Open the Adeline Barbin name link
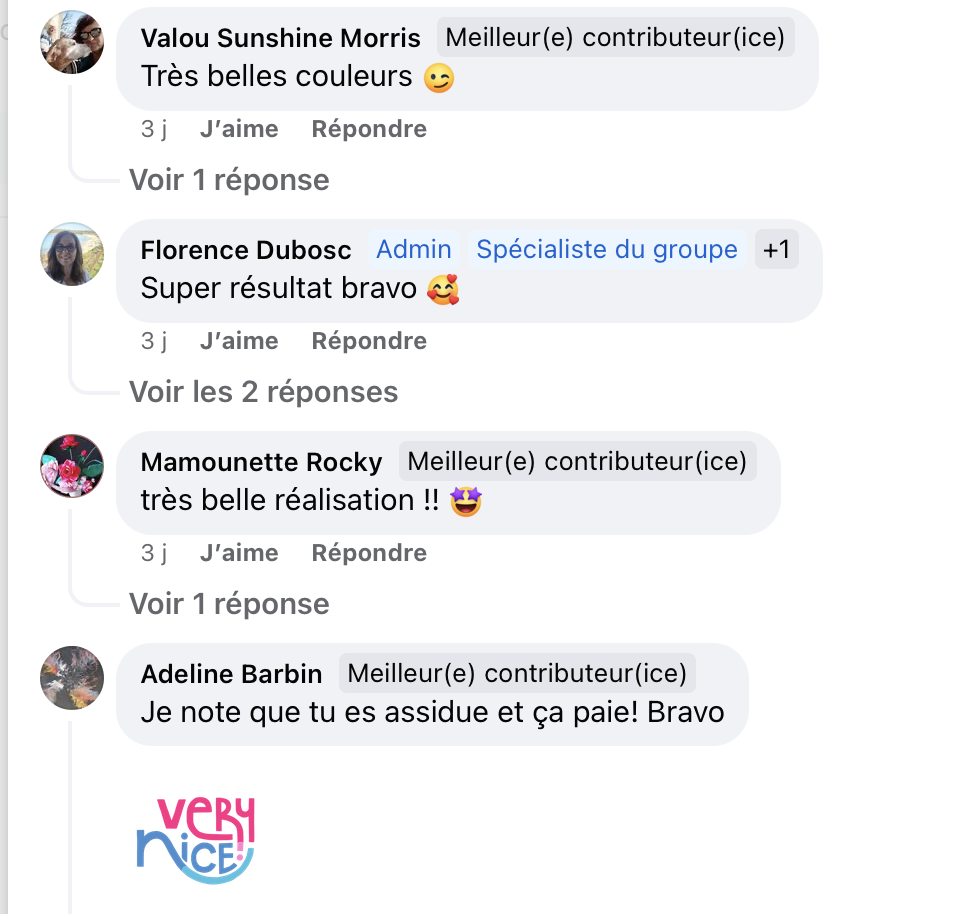 pyautogui.click(x=231, y=674)
